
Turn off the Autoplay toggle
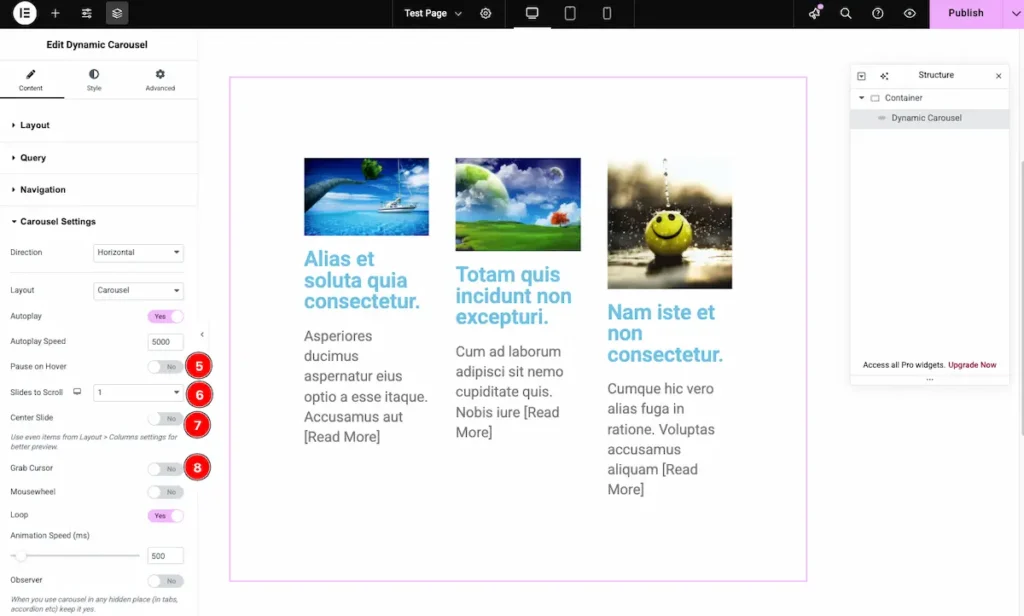coord(165,316)
